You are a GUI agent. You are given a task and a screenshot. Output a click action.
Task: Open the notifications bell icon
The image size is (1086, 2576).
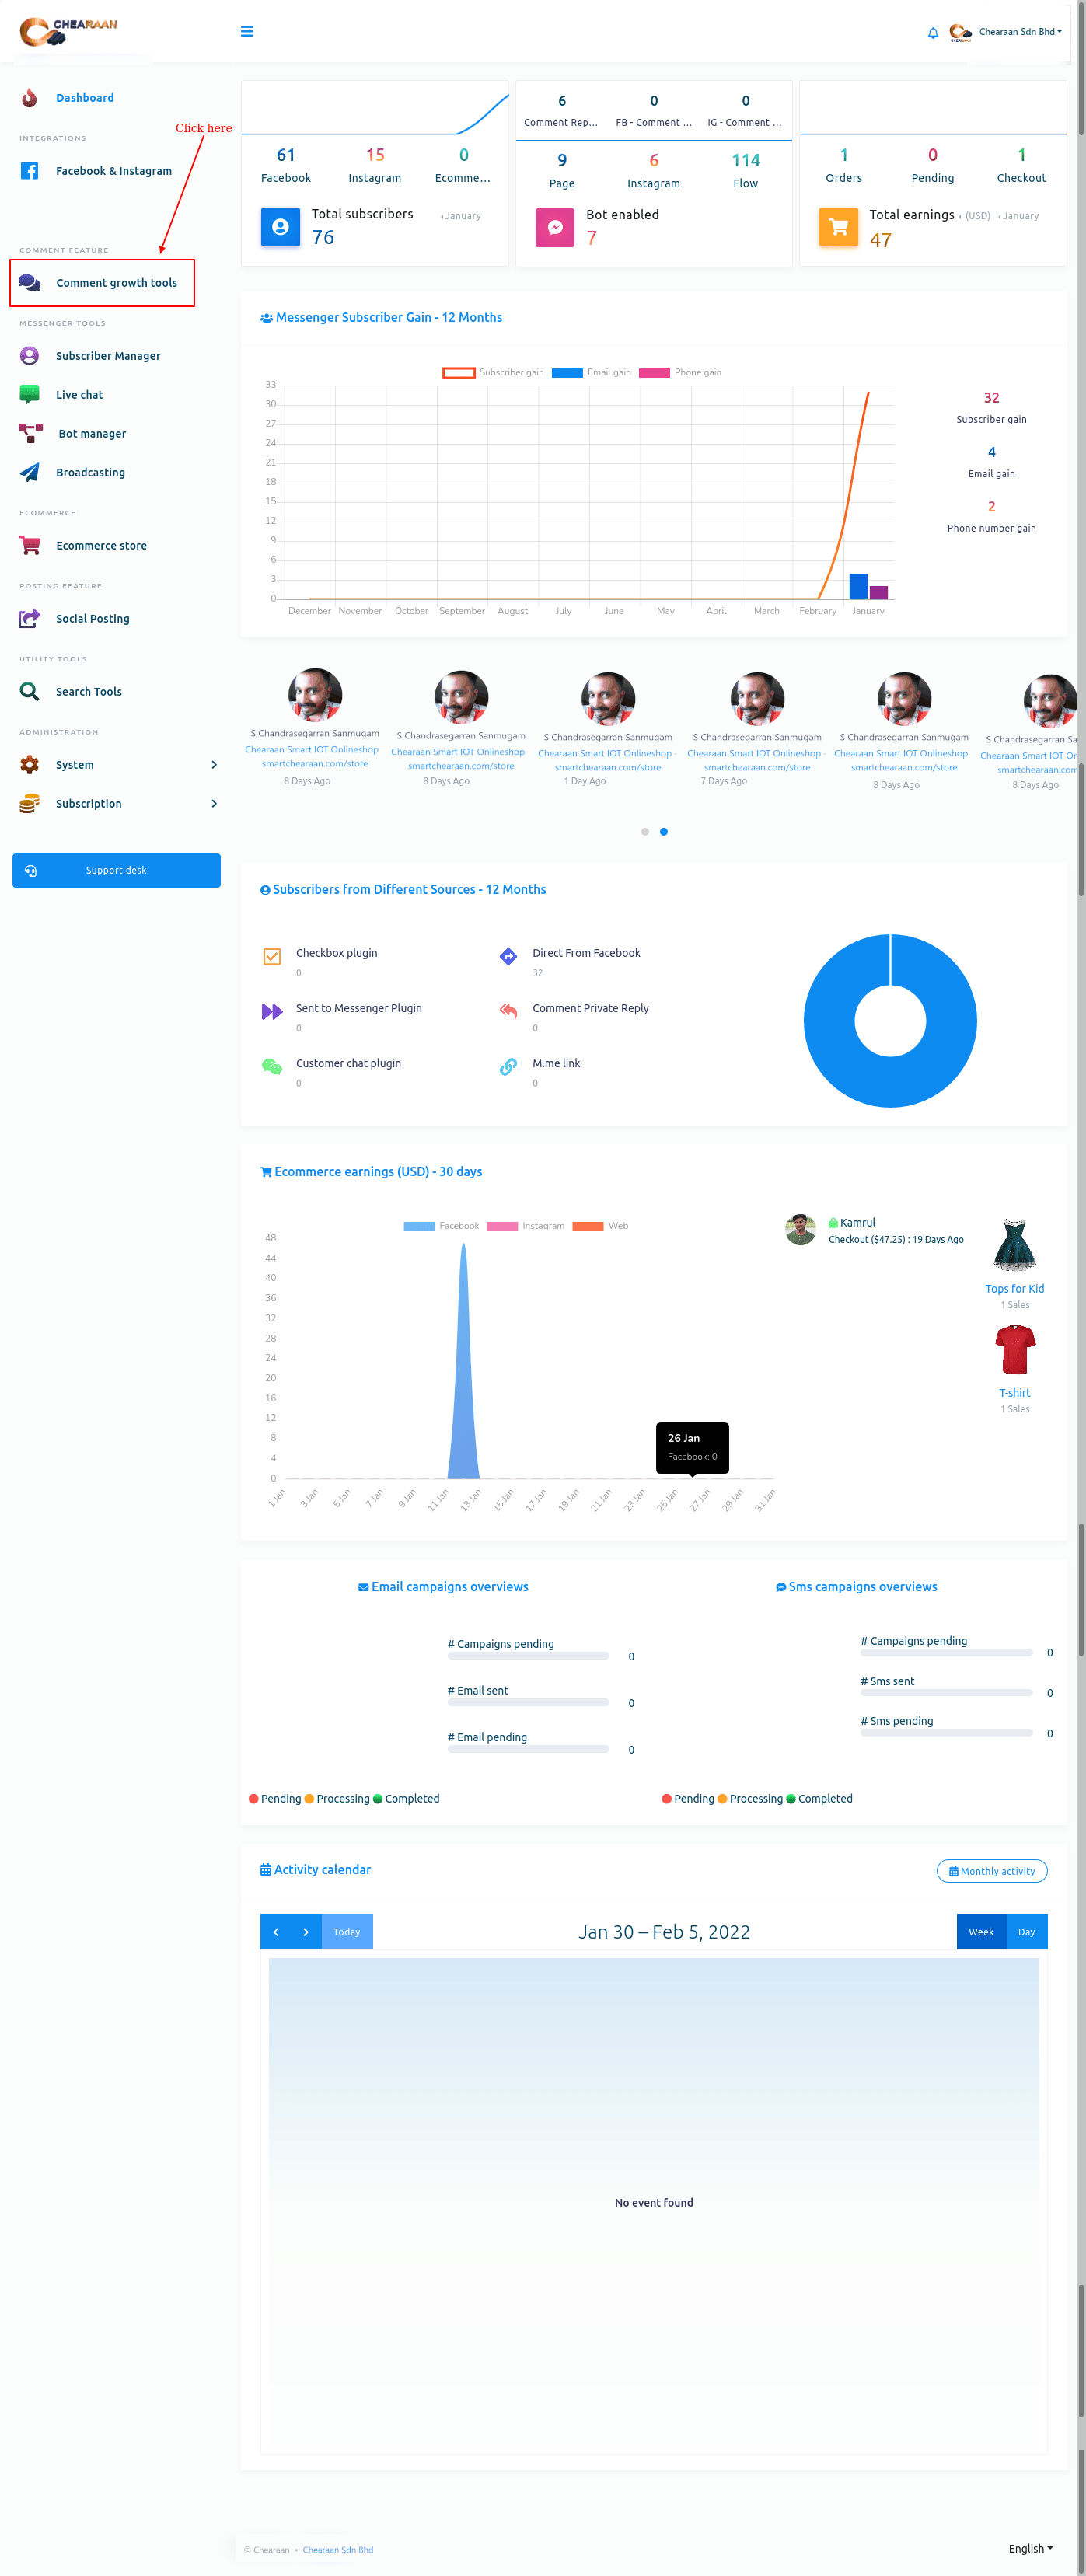point(932,33)
